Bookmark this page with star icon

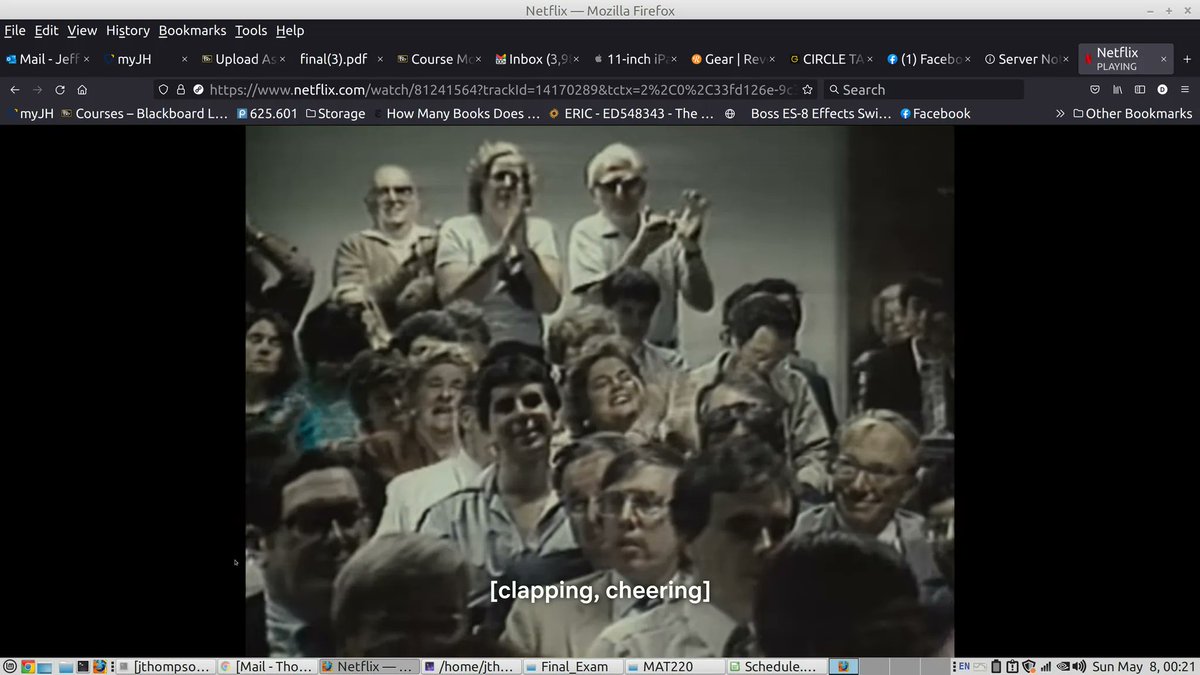click(x=807, y=89)
